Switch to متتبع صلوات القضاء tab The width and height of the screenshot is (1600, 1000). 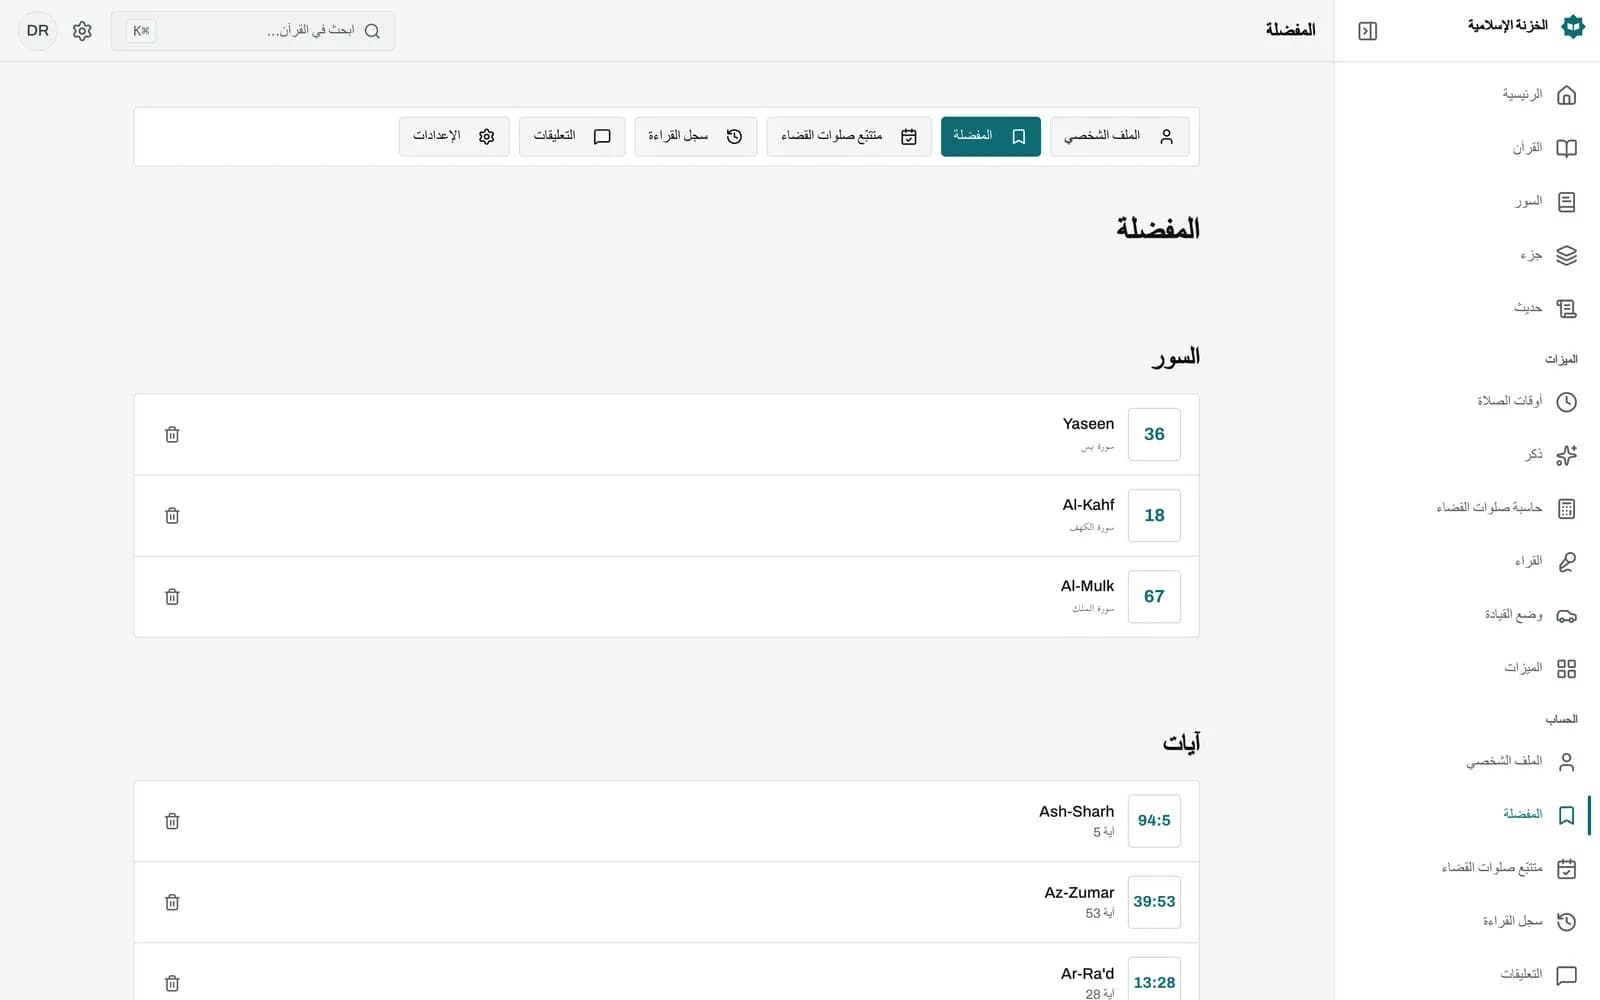click(849, 136)
